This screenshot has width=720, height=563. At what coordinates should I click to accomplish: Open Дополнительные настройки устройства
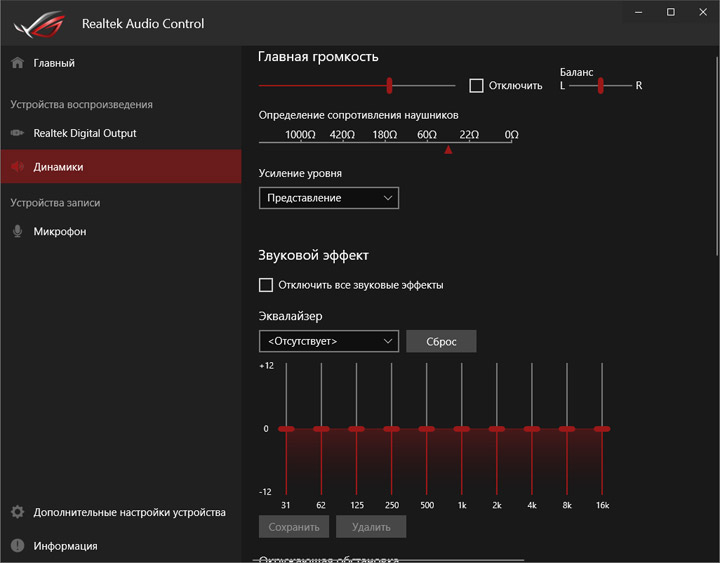point(121,512)
